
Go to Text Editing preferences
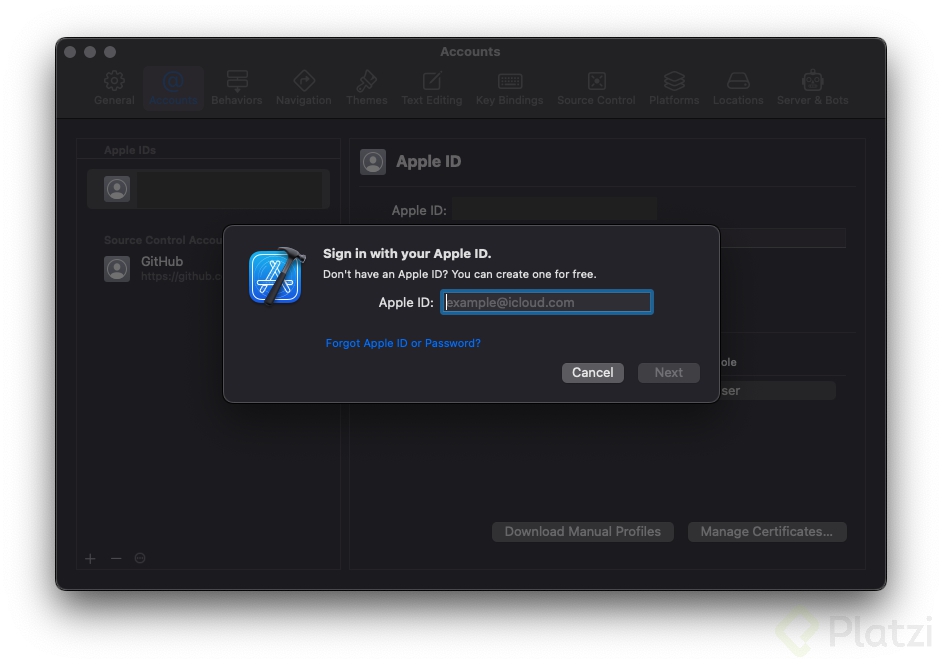click(x=432, y=88)
